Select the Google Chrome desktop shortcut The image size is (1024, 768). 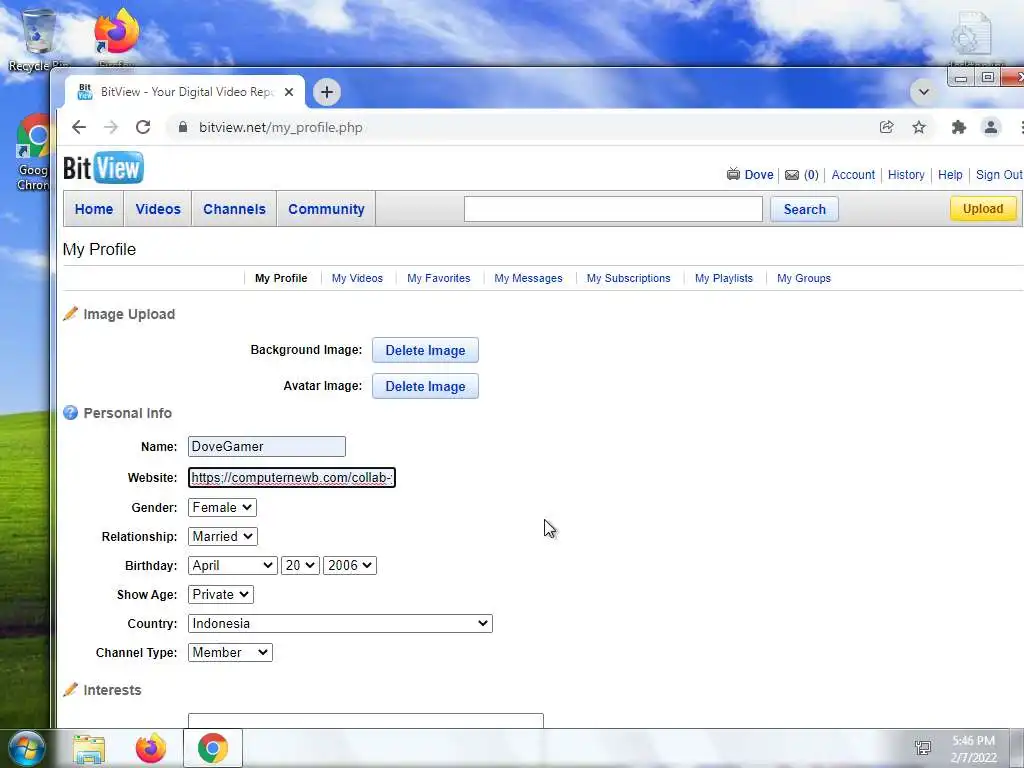tap(33, 153)
